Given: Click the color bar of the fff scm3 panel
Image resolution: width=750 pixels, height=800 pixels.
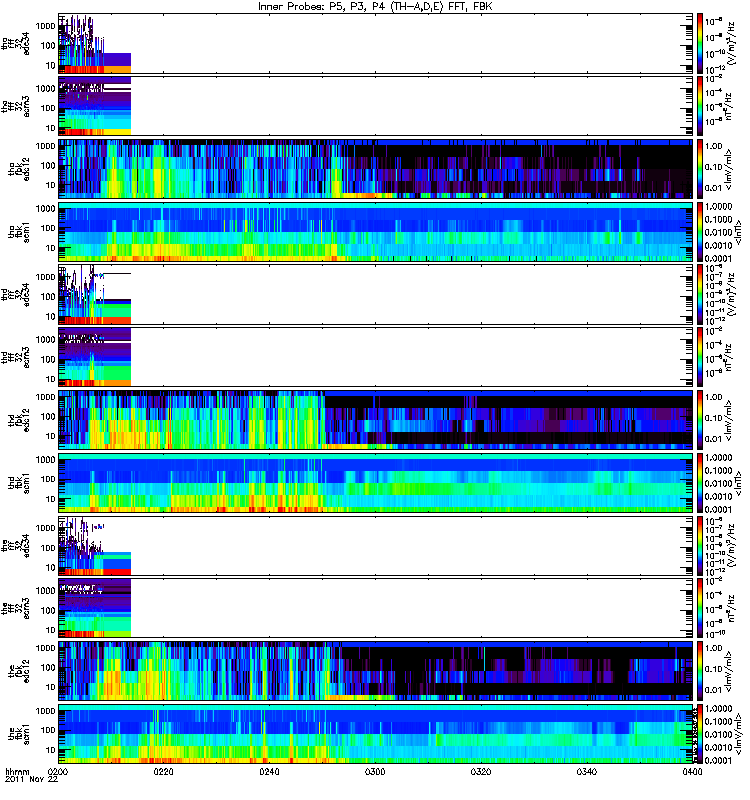Looking at the screenshot, I should 700,608.
